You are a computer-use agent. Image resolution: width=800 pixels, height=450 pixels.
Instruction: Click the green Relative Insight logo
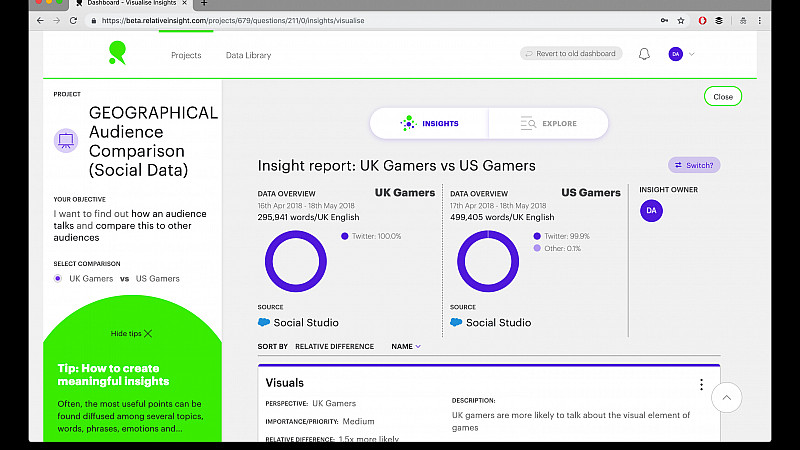pyautogui.click(x=117, y=53)
